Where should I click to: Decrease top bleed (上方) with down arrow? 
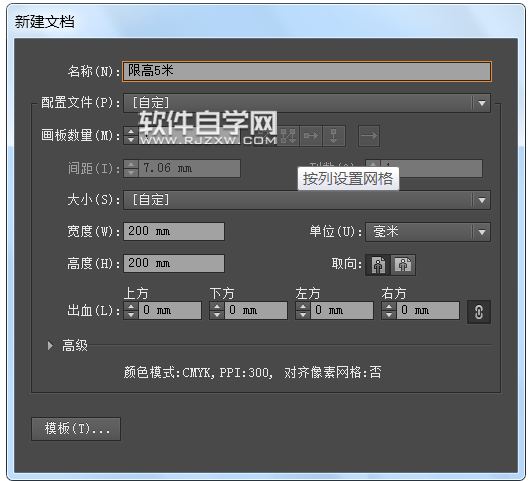point(131,315)
